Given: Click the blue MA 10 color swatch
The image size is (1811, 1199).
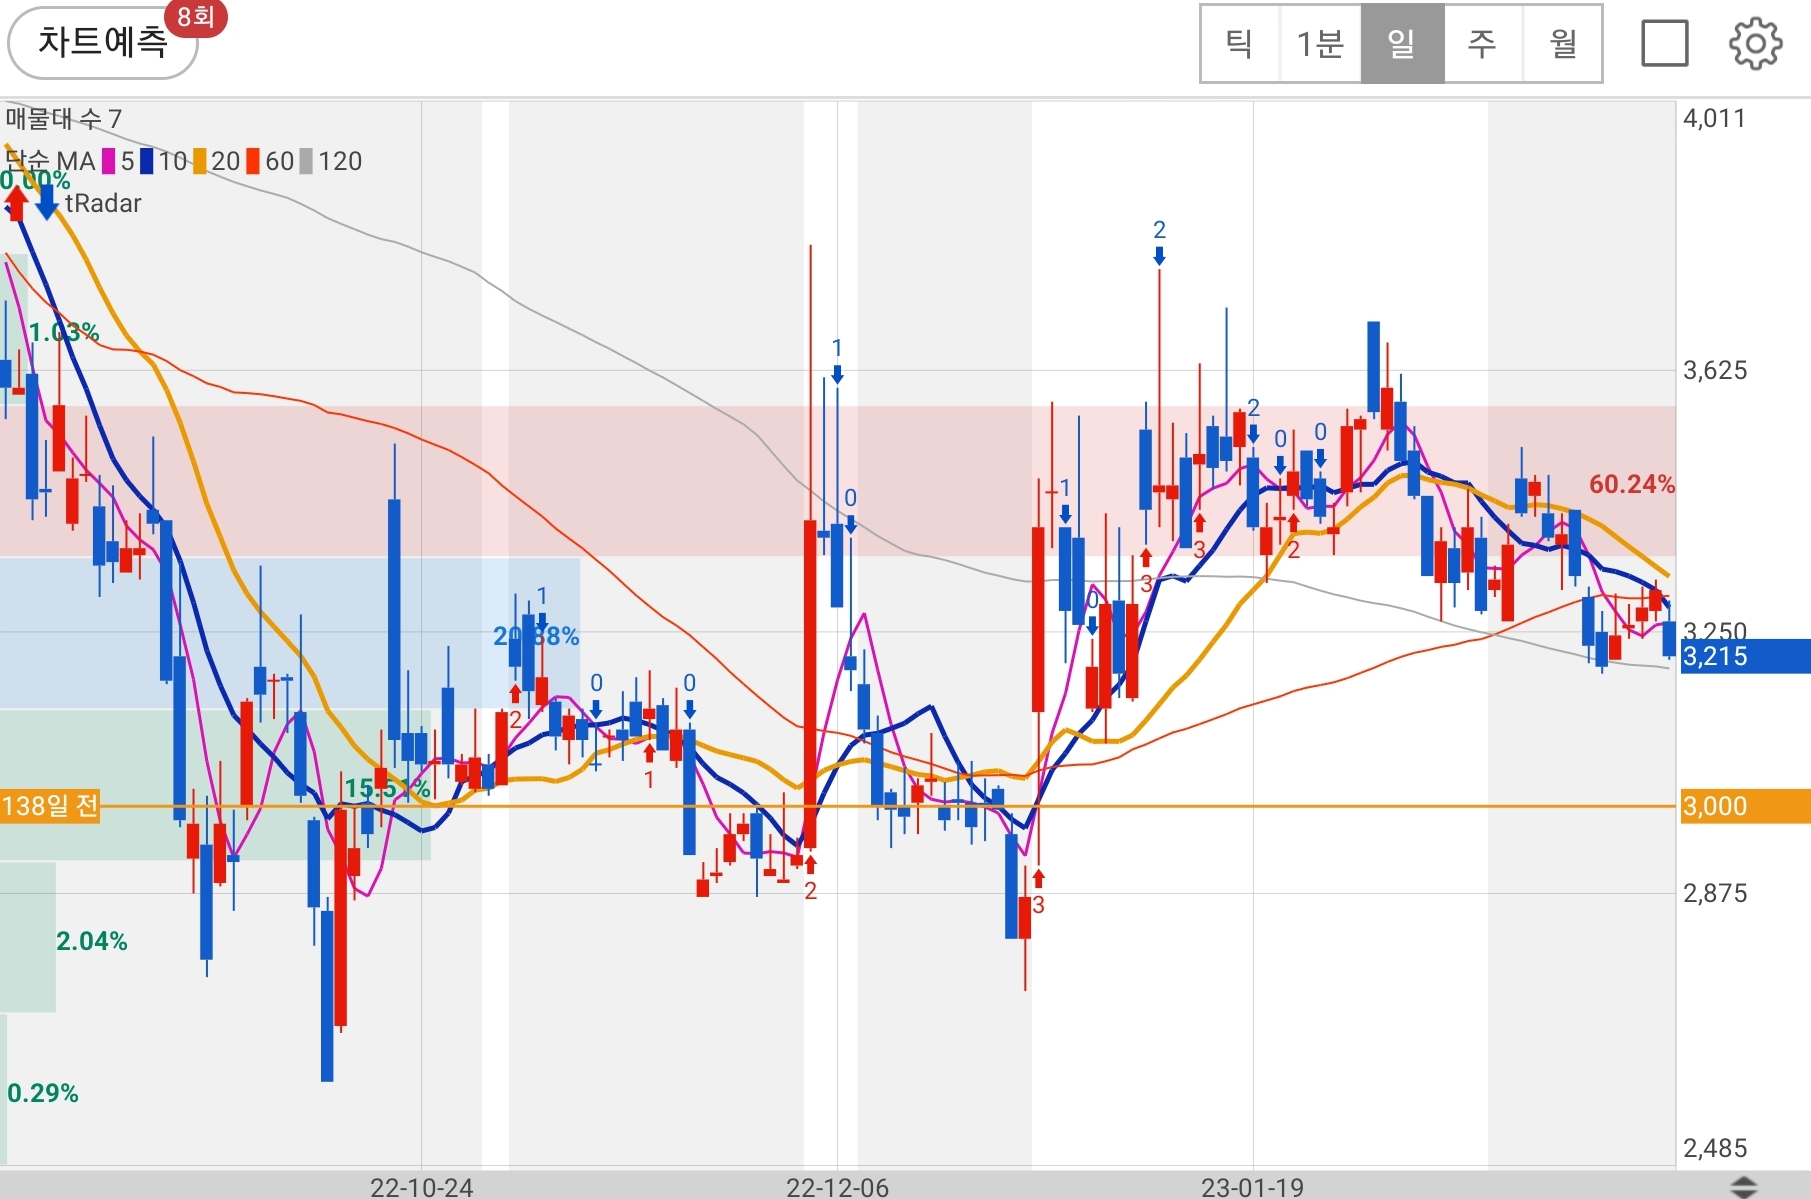Looking at the screenshot, I should [146, 161].
